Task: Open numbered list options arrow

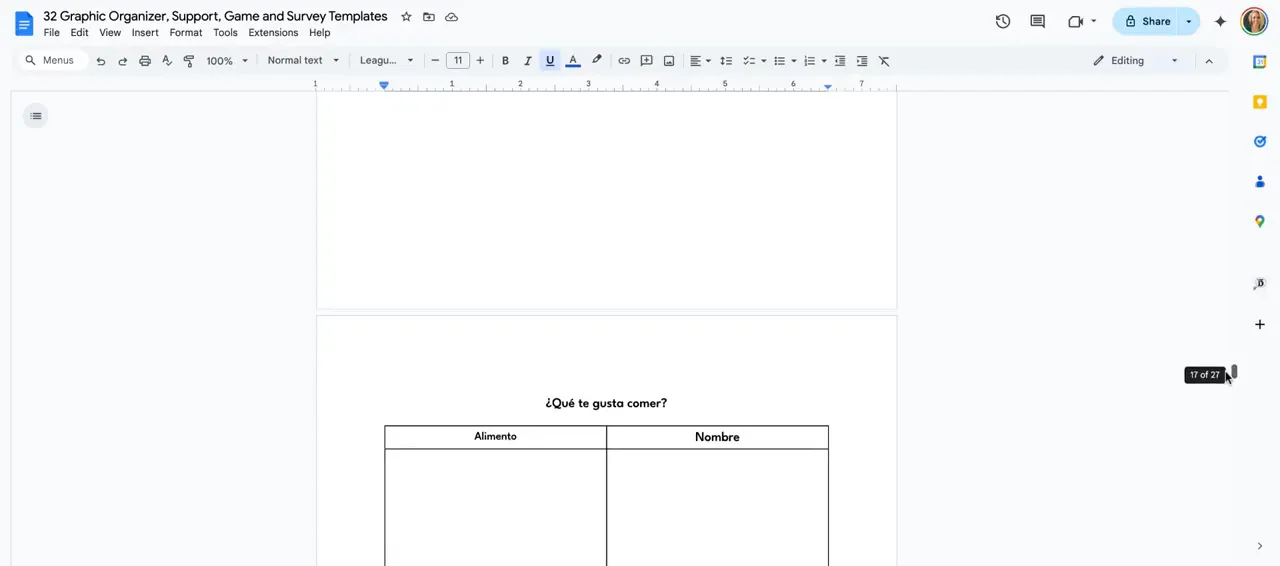Action: click(x=824, y=61)
